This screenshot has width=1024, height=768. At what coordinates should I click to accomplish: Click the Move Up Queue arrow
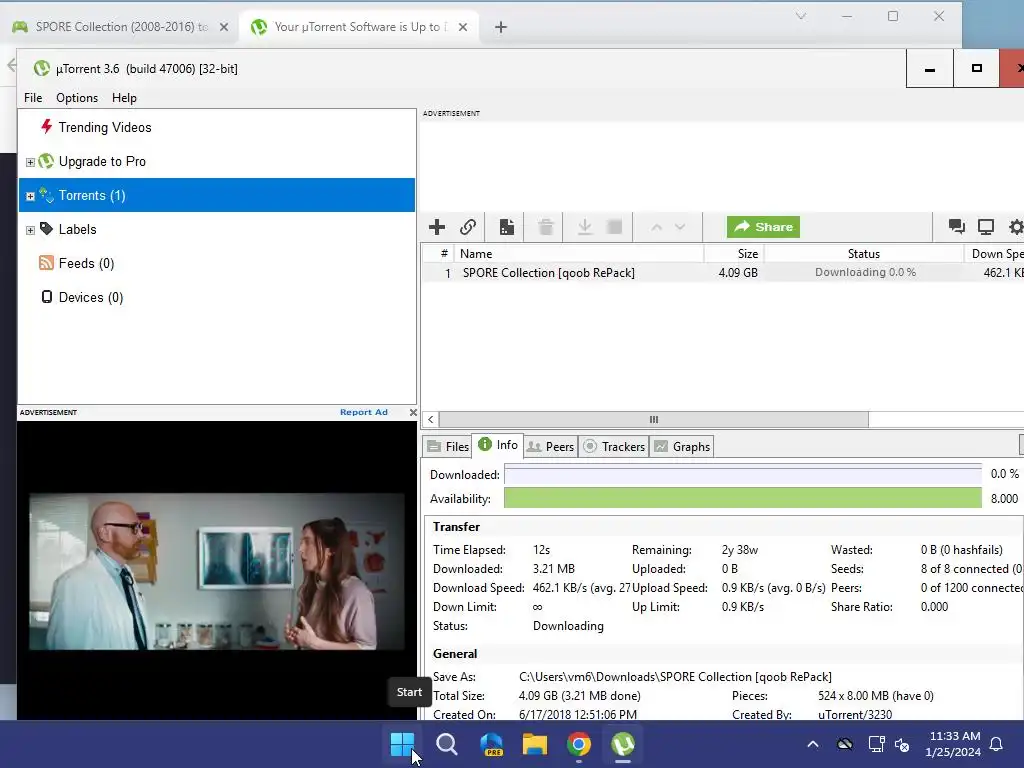coord(656,227)
